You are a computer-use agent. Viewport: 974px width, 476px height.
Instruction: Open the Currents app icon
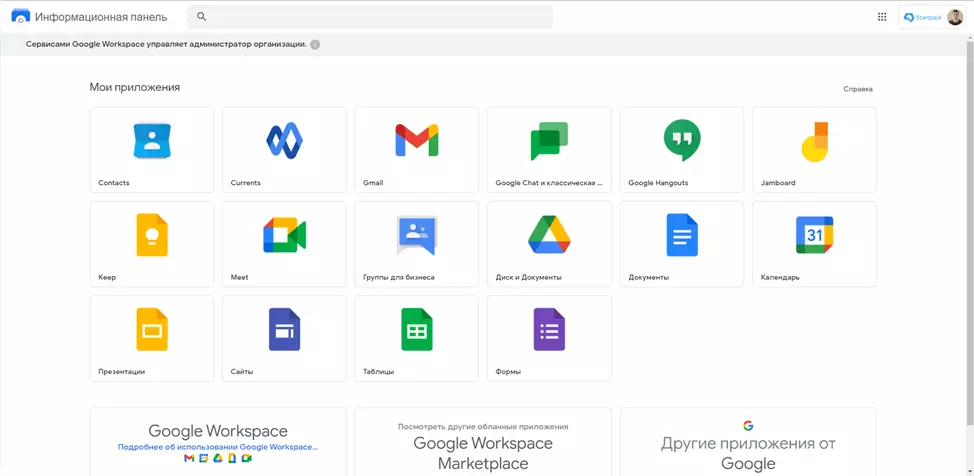tap(284, 141)
